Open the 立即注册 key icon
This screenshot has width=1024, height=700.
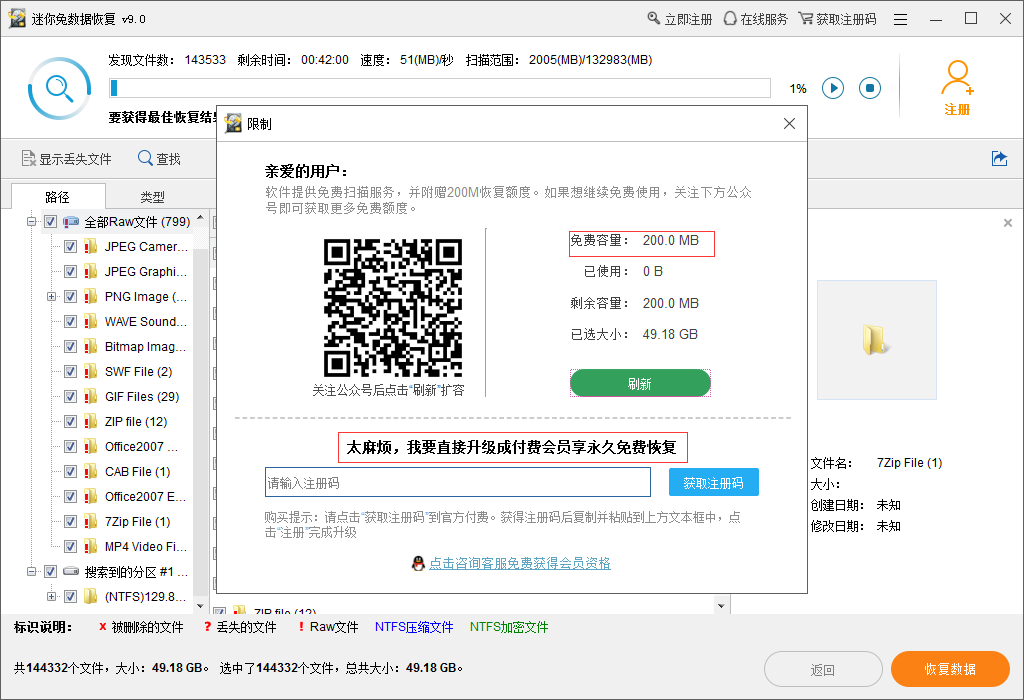[x=653, y=18]
